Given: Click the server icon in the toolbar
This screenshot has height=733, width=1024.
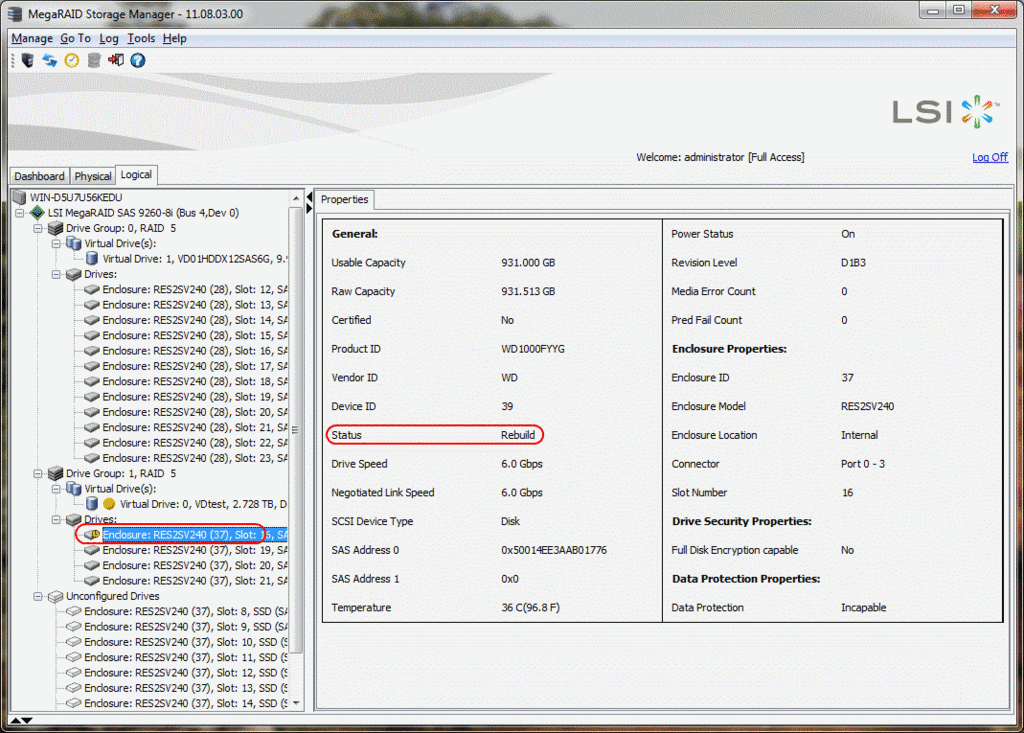Looking at the screenshot, I should tap(27, 61).
